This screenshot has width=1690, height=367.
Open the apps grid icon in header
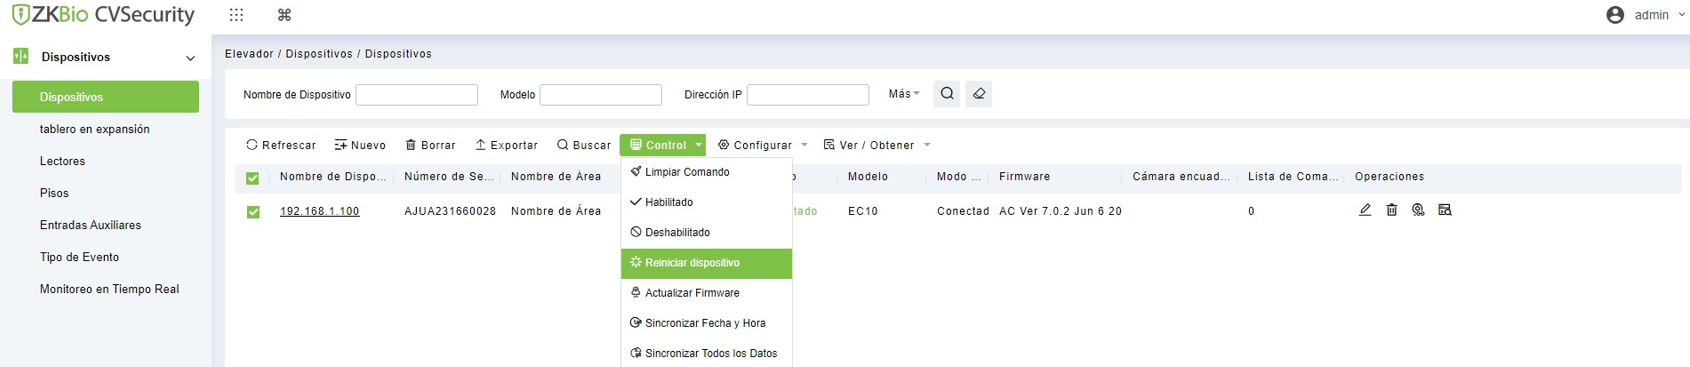237,15
